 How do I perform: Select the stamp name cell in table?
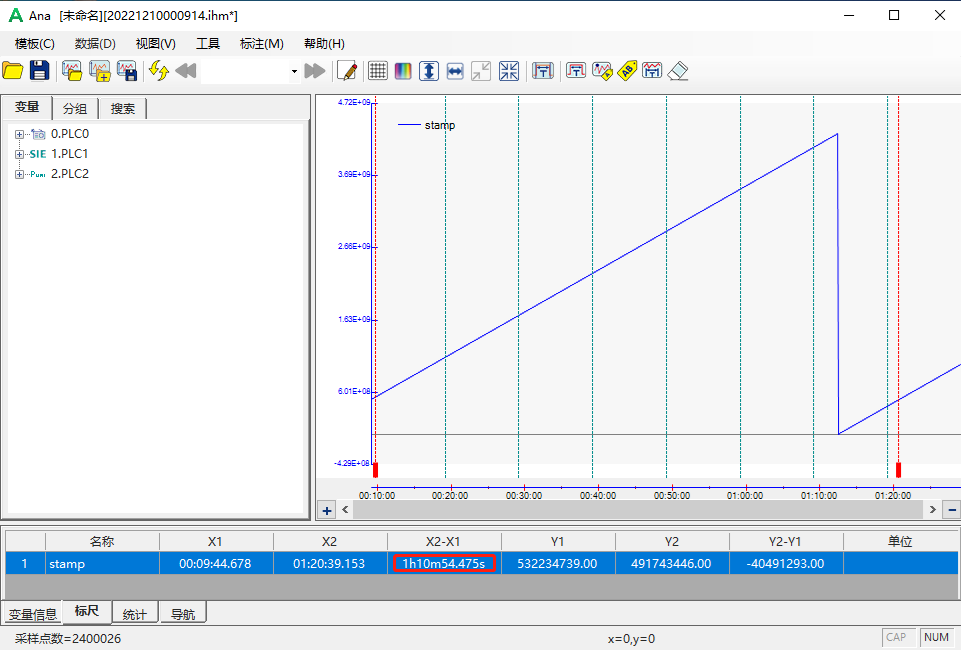tap(102, 563)
